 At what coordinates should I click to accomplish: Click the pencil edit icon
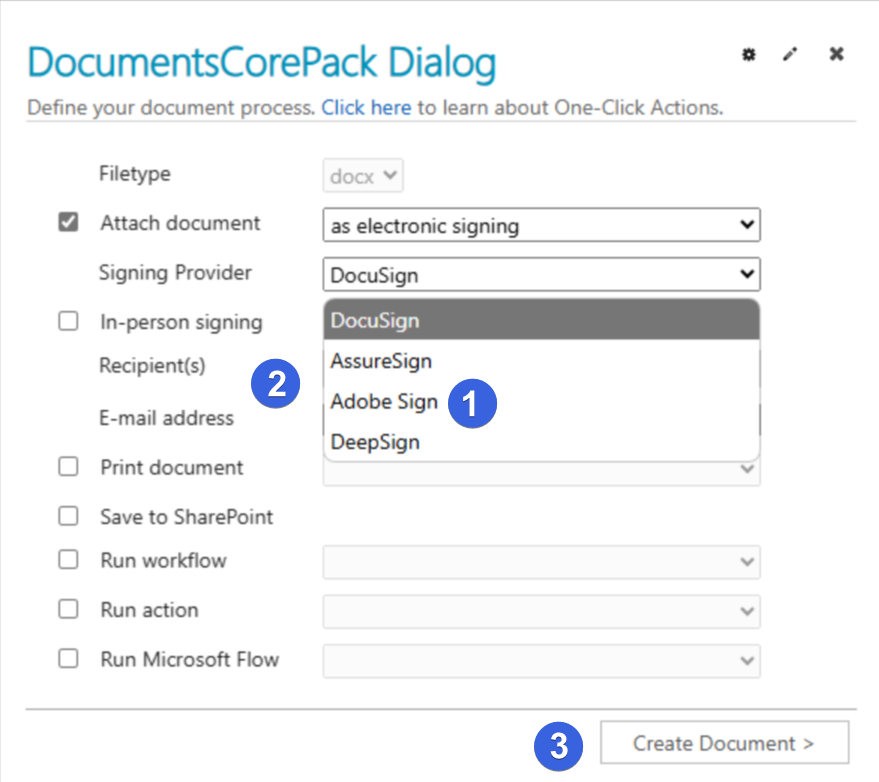pos(790,54)
